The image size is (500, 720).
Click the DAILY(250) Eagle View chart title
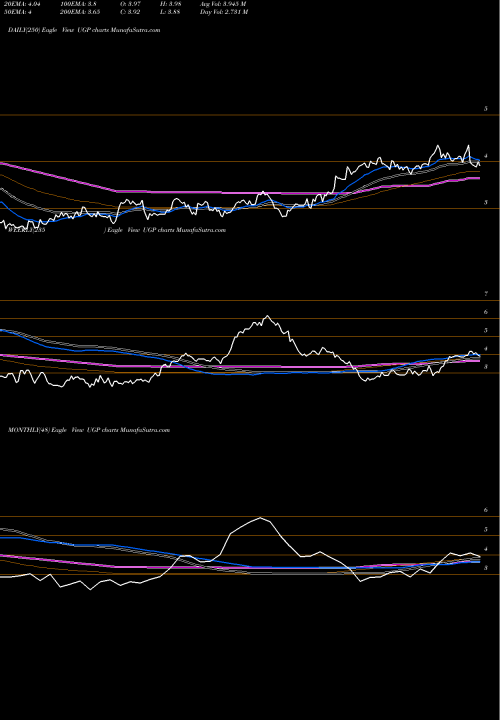point(84,30)
